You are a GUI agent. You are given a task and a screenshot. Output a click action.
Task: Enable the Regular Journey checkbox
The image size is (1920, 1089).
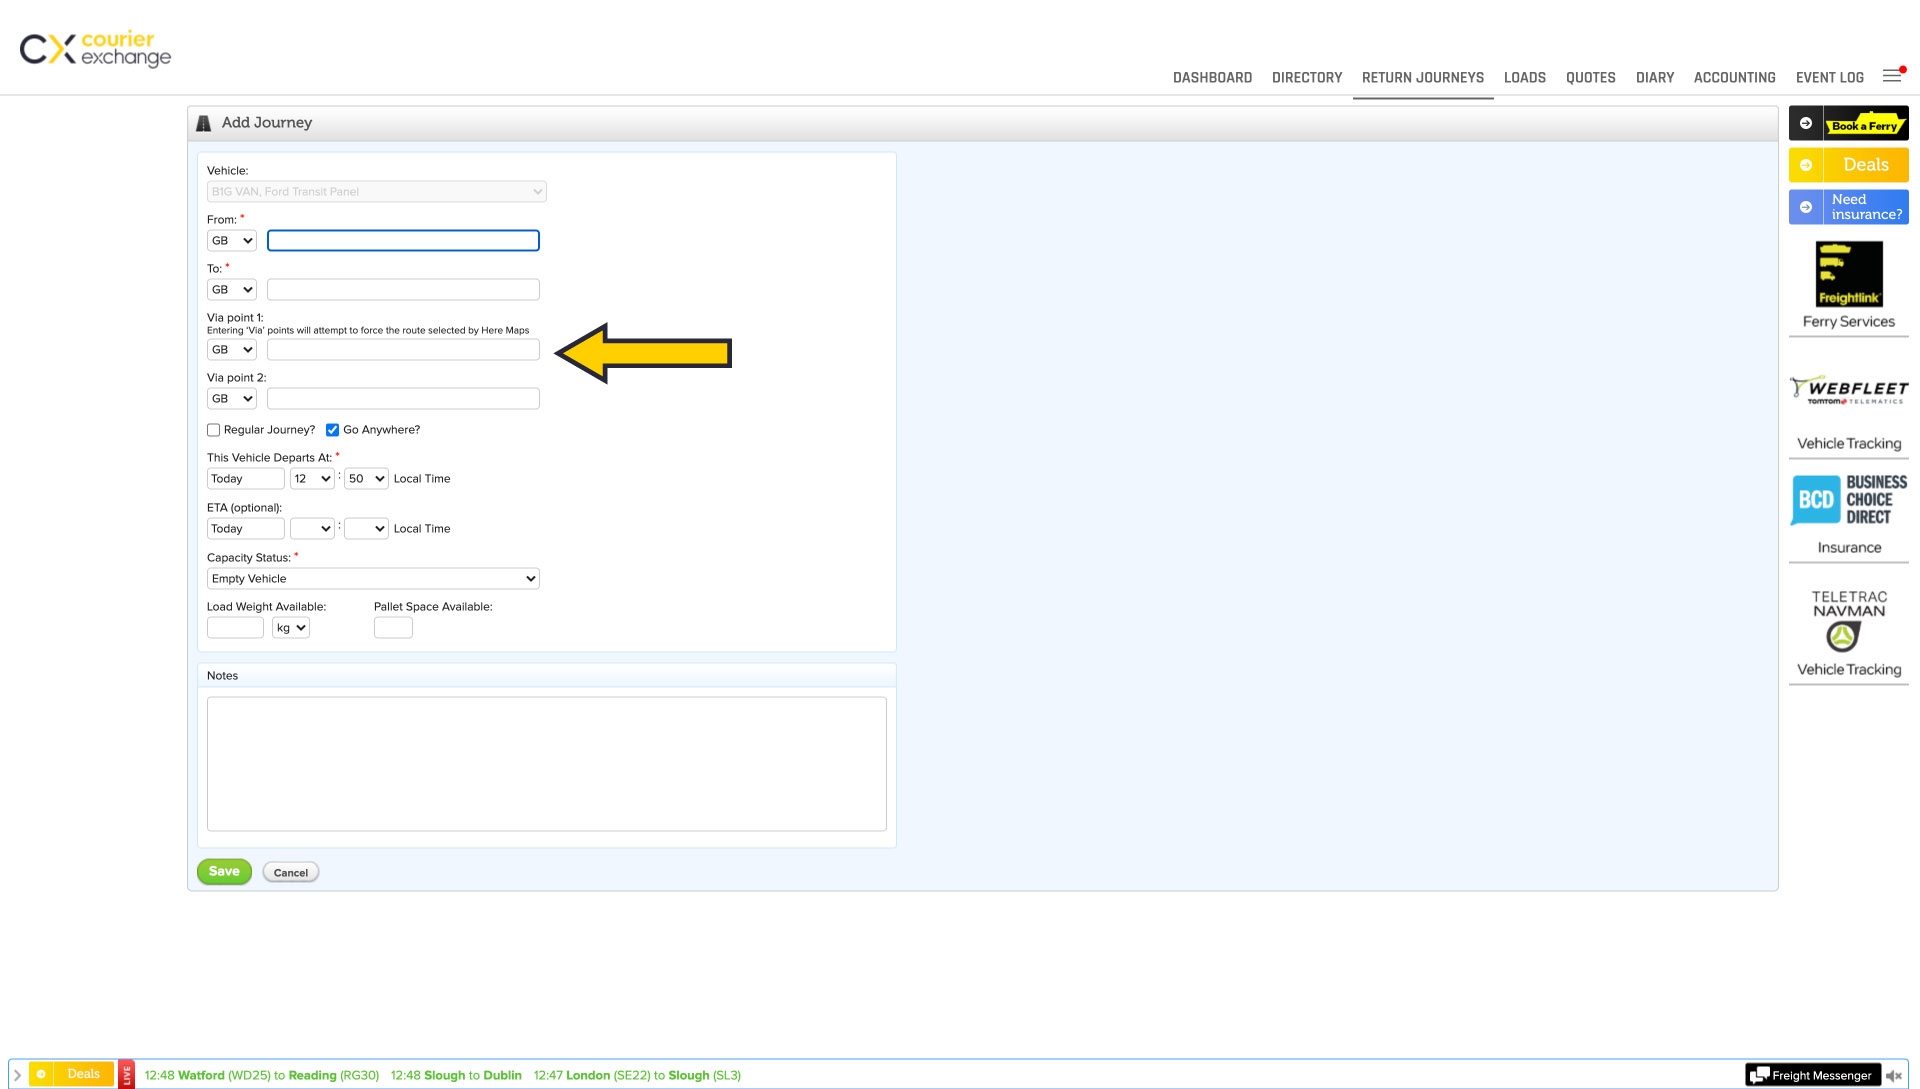213,430
